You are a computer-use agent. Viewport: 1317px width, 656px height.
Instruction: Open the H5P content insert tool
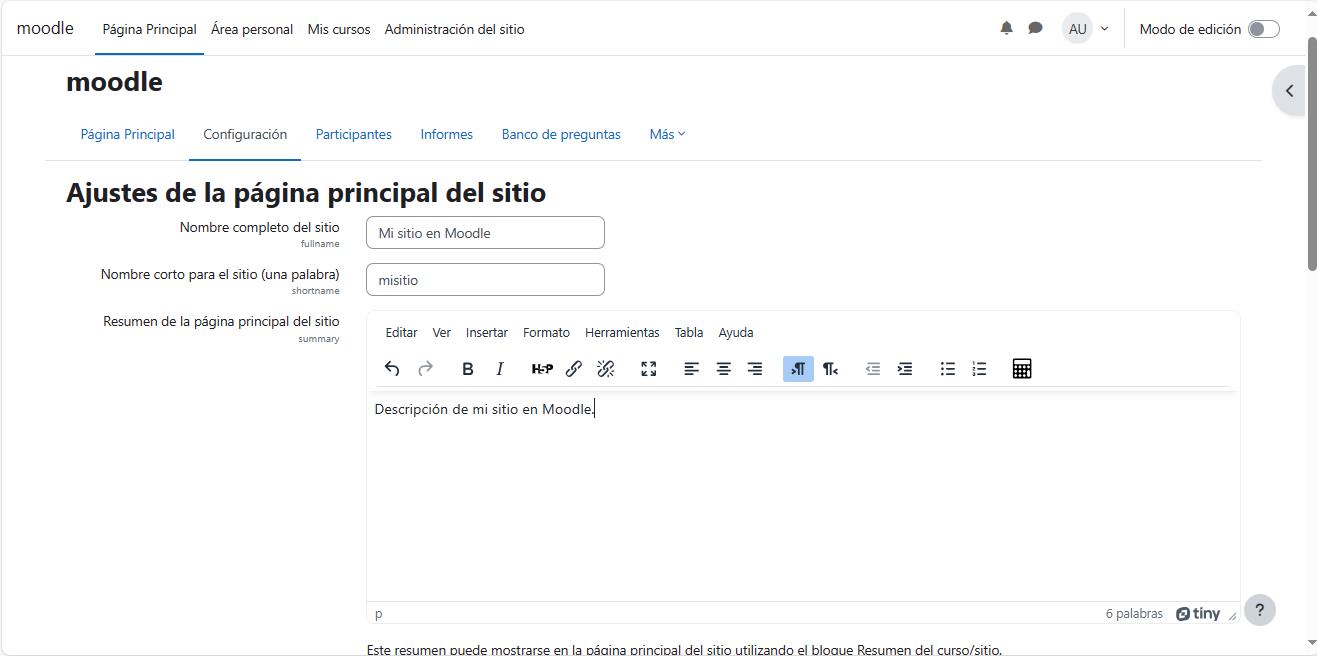[x=542, y=369]
